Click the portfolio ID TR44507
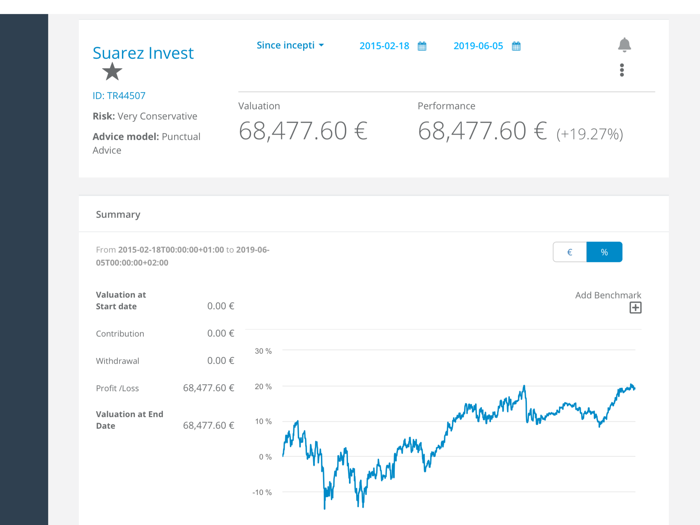Viewport: 700px width, 525px height. tap(119, 96)
